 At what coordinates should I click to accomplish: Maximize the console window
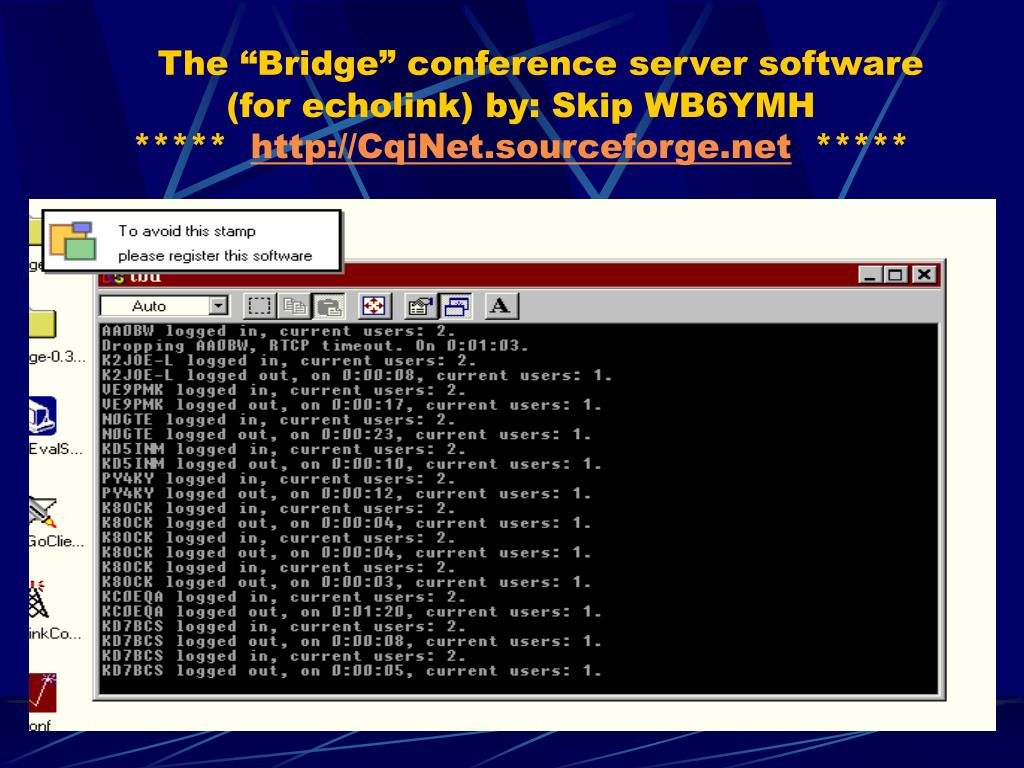click(895, 275)
